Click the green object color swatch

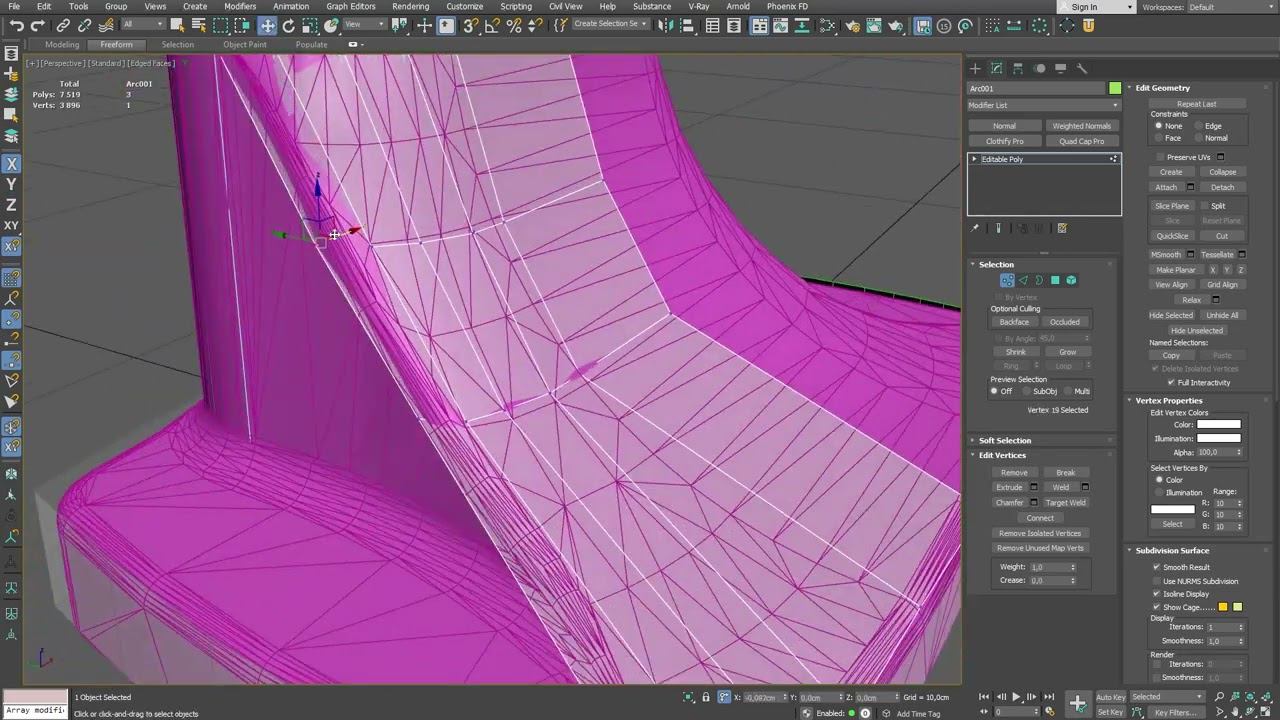[1115, 88]
